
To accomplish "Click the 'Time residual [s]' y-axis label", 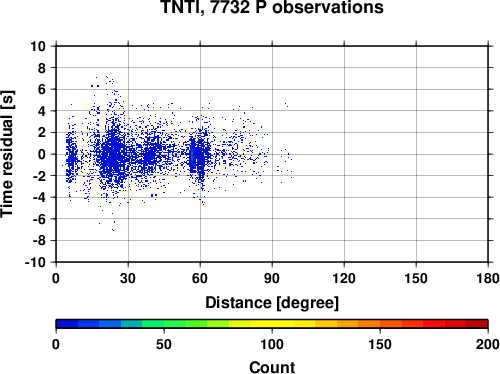I will (7, 154).
